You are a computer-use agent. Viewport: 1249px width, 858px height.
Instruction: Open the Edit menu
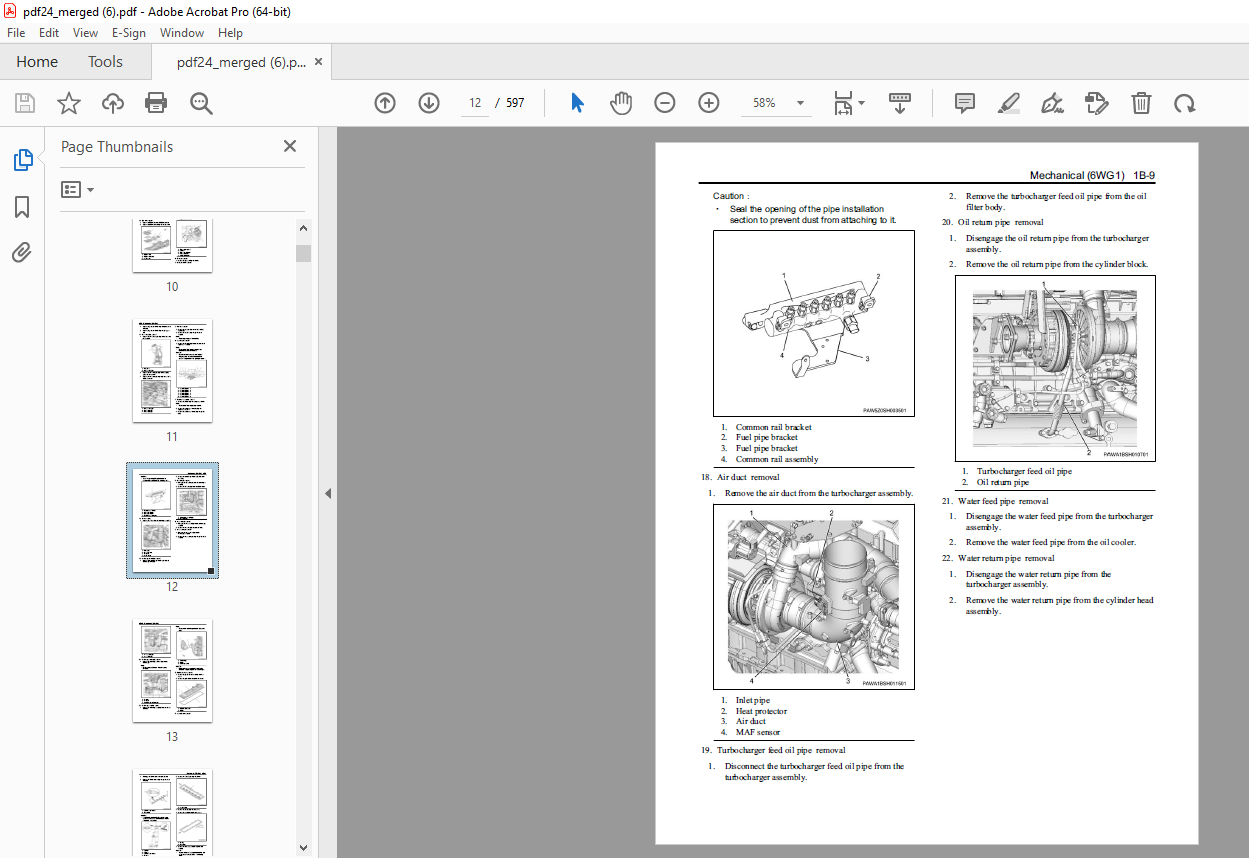tap(49, 32)
